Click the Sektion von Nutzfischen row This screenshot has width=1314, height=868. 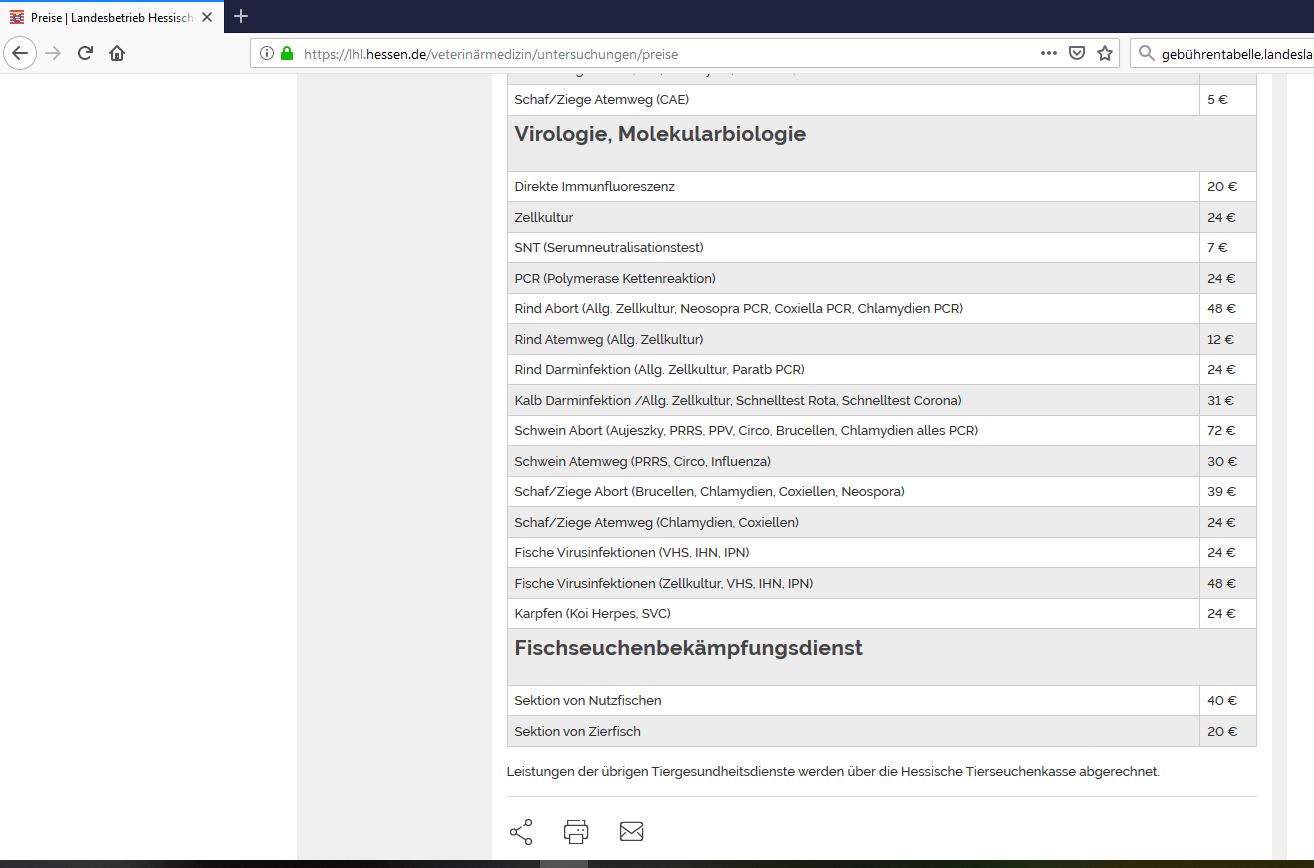pyautogui.click(x=588, y=701)
